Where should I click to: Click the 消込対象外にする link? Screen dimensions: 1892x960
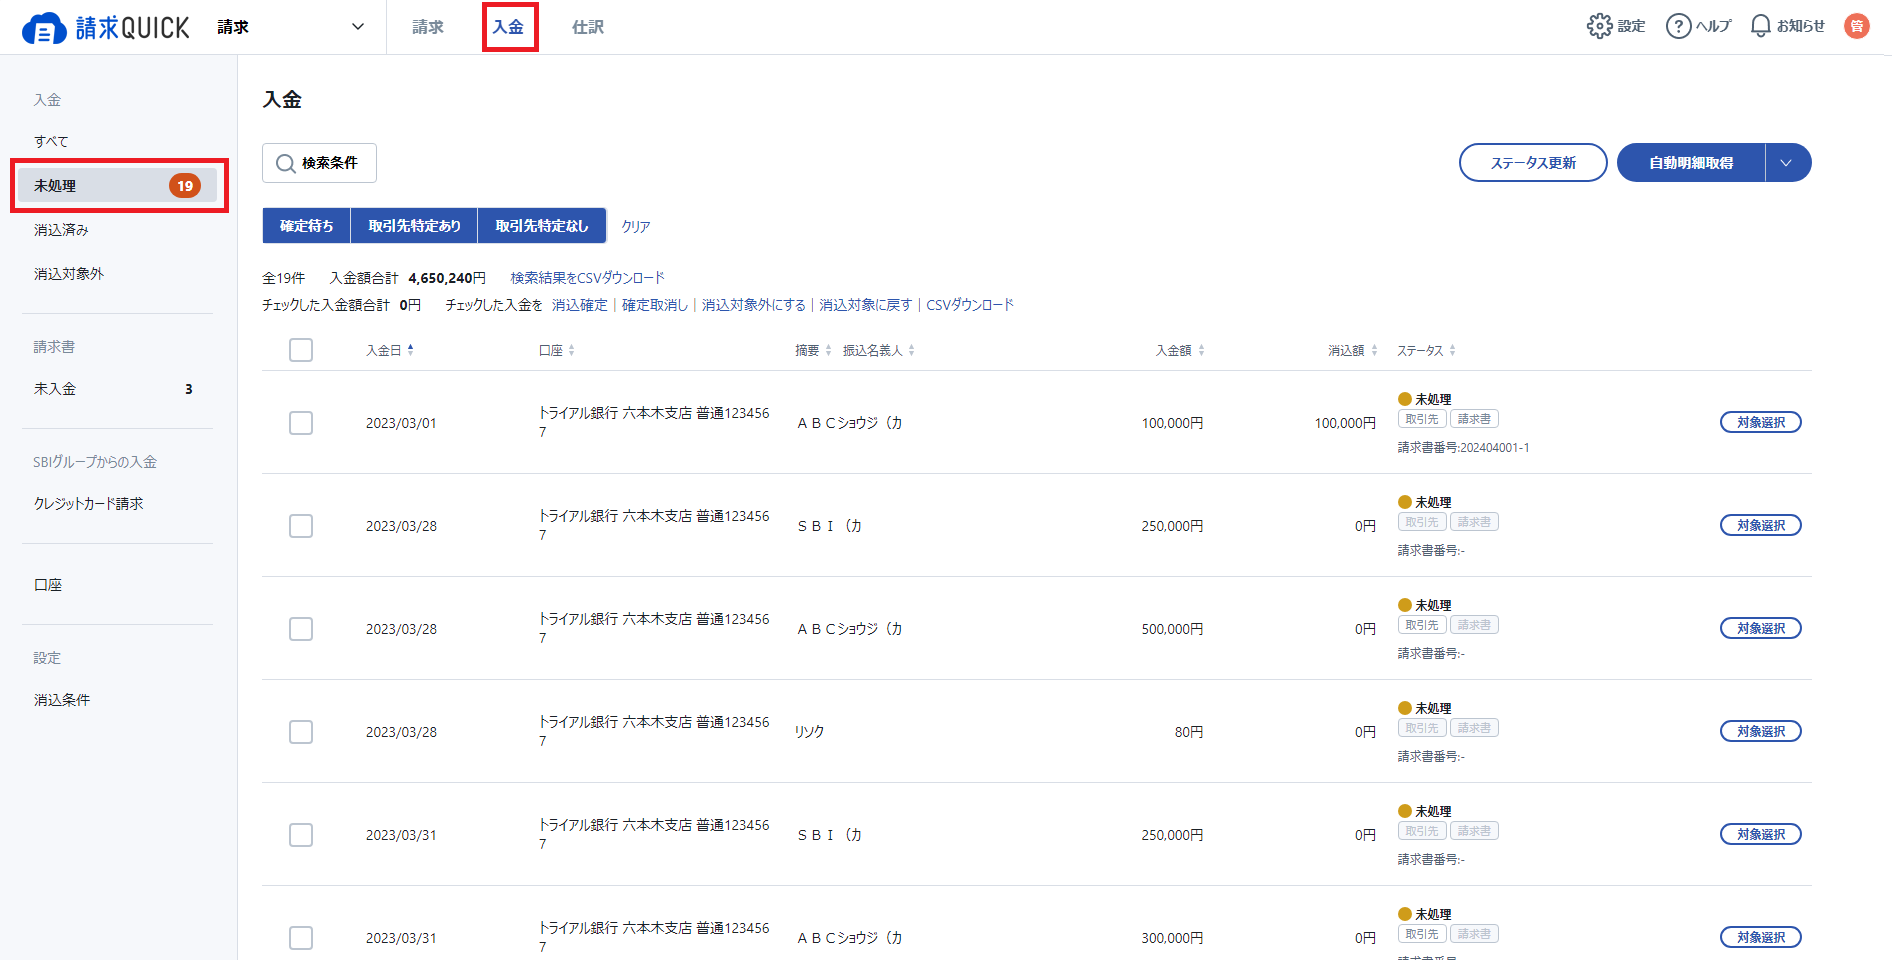point(754,305)
